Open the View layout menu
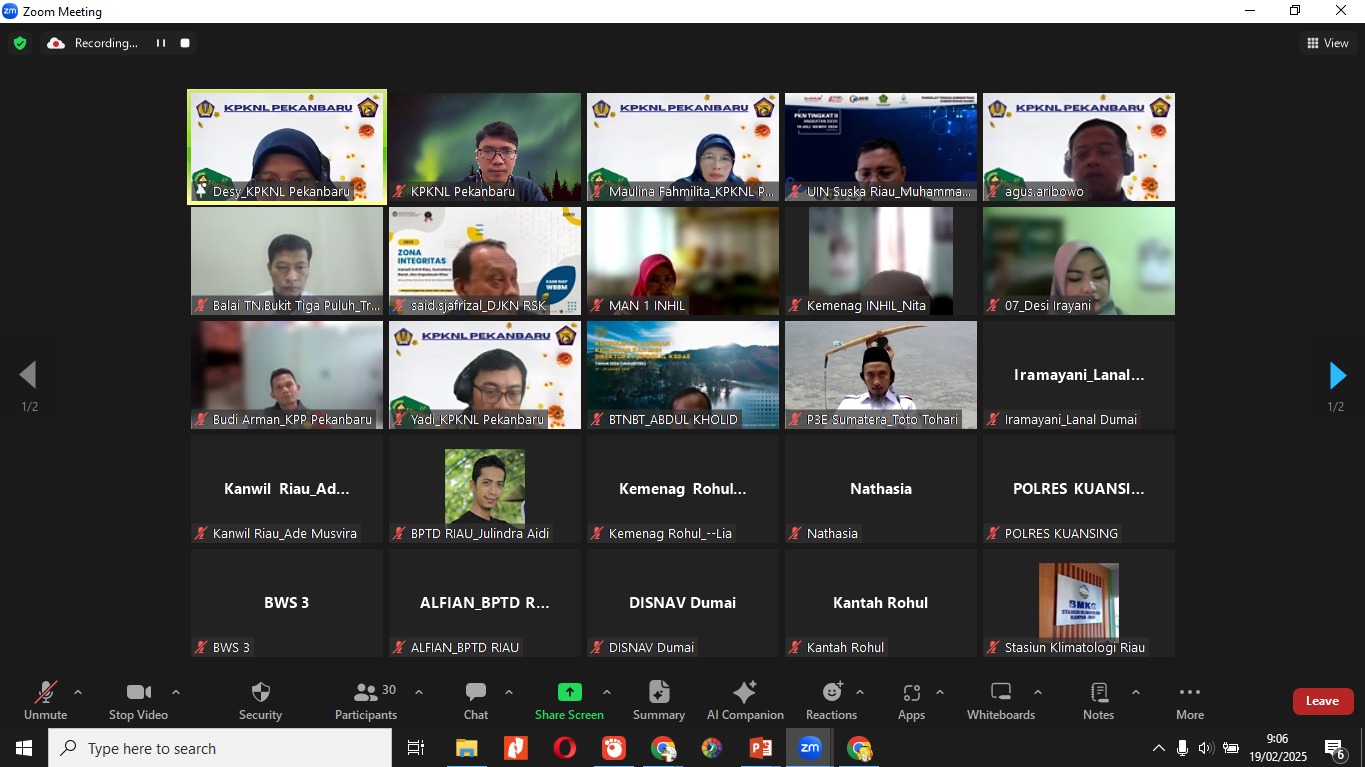 point(1327,43)
